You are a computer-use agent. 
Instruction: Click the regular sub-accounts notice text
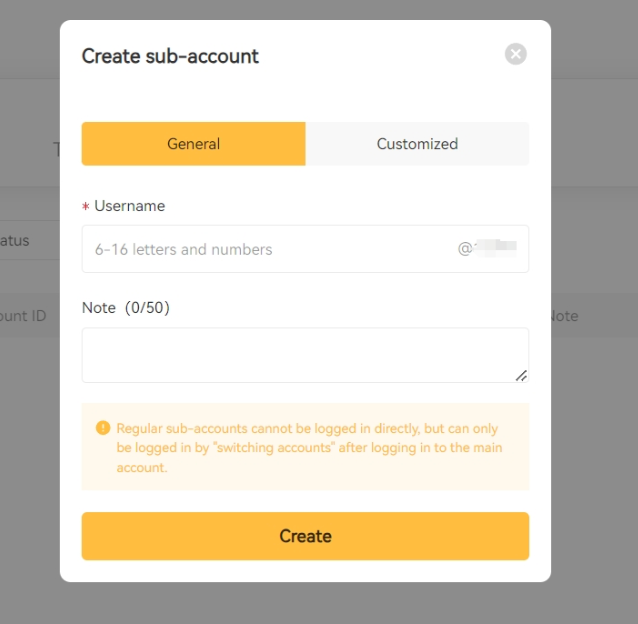(x=309, y=447)
